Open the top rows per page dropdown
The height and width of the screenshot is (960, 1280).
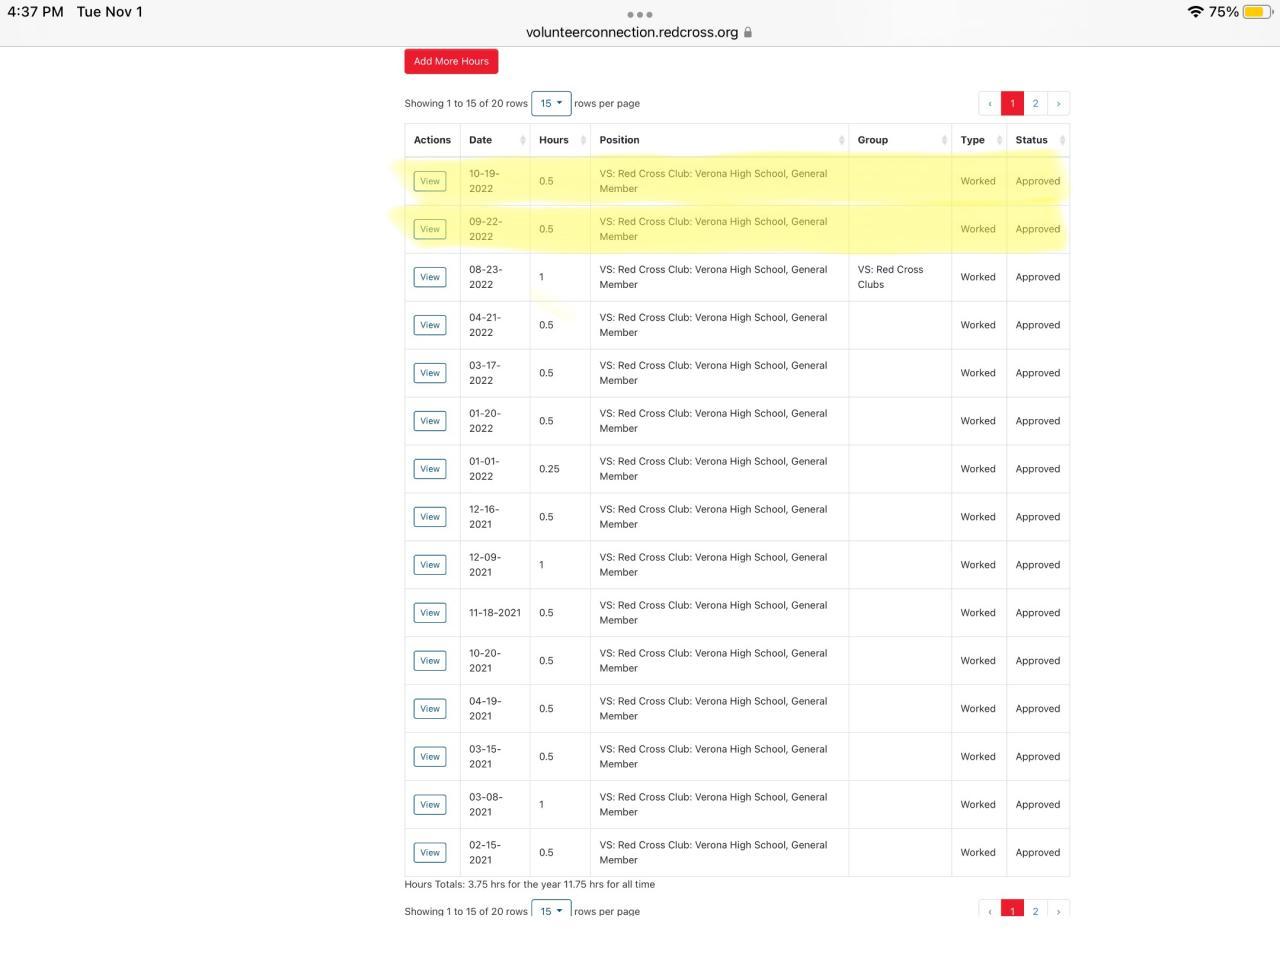(x=551, y=103)
